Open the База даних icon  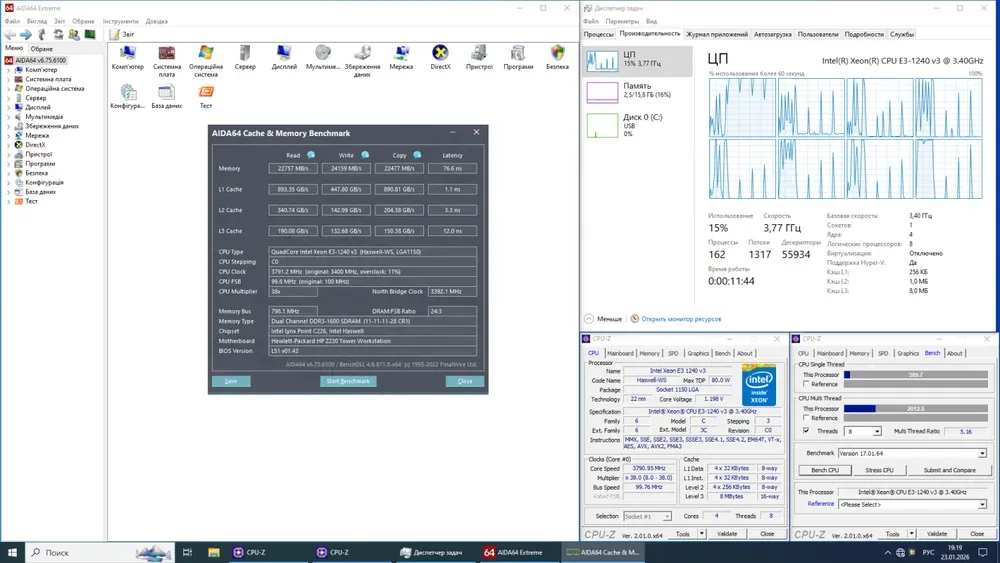tap(167, 93)
